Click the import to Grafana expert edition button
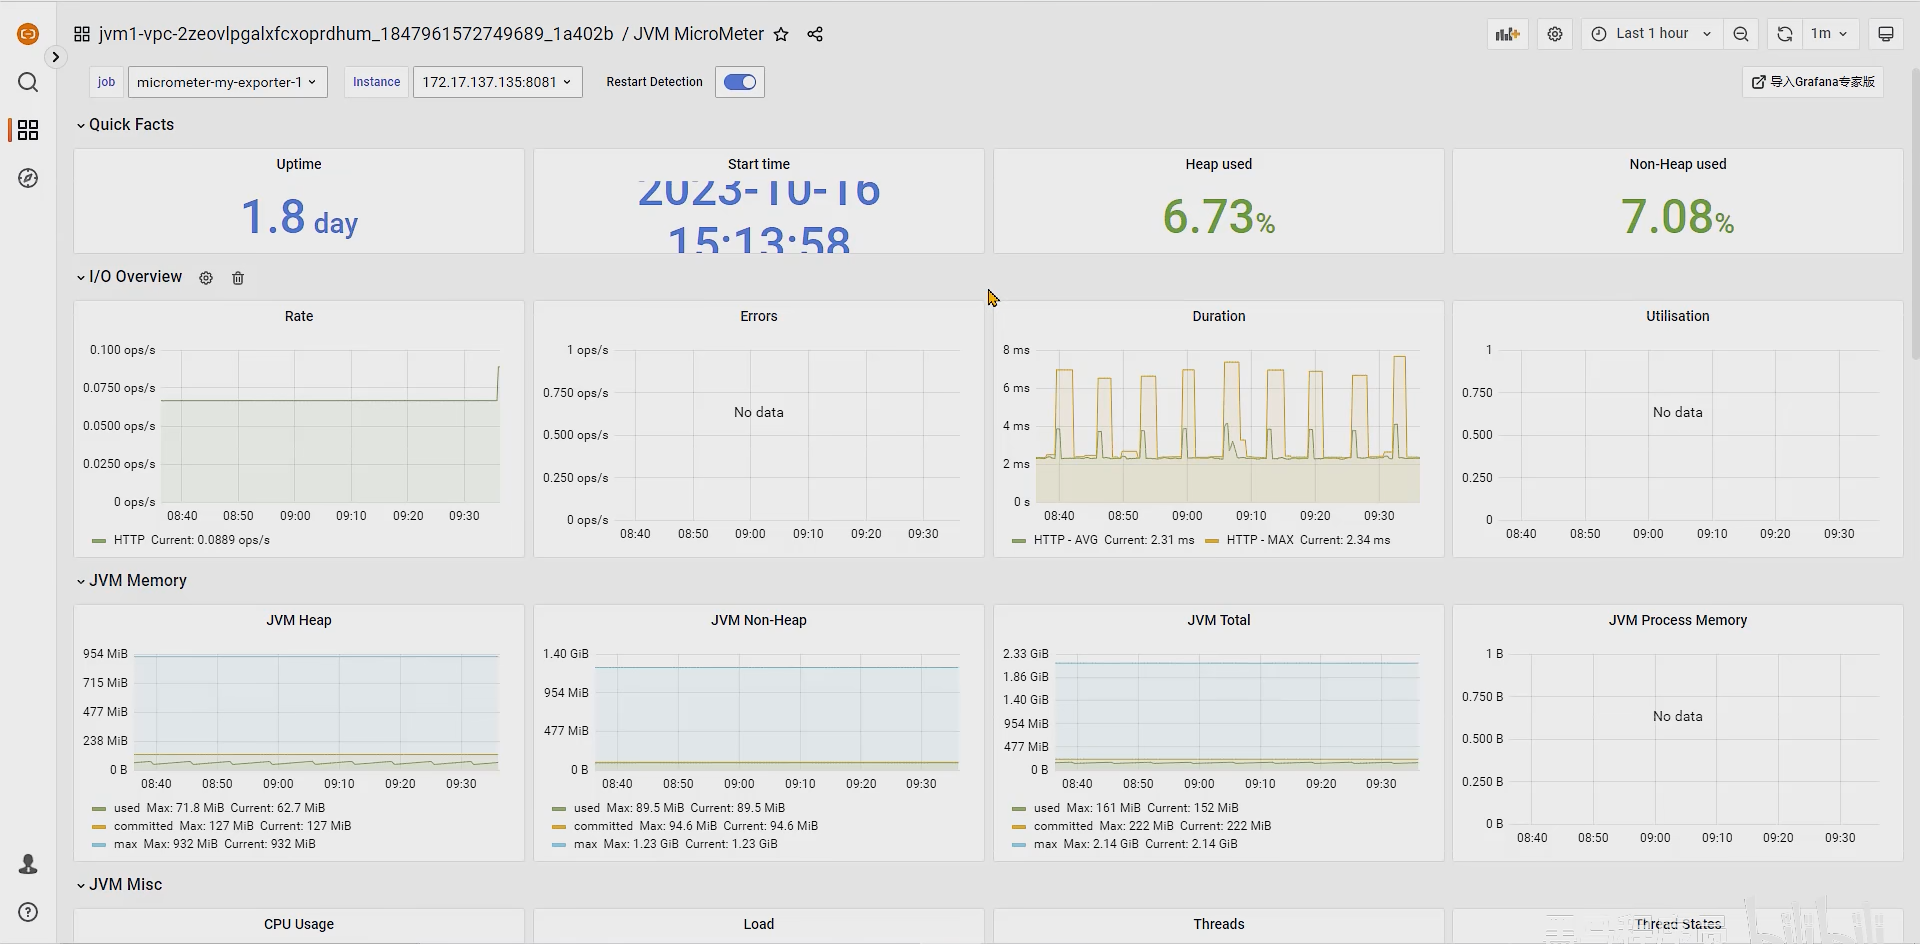 tap(1813, 82)
